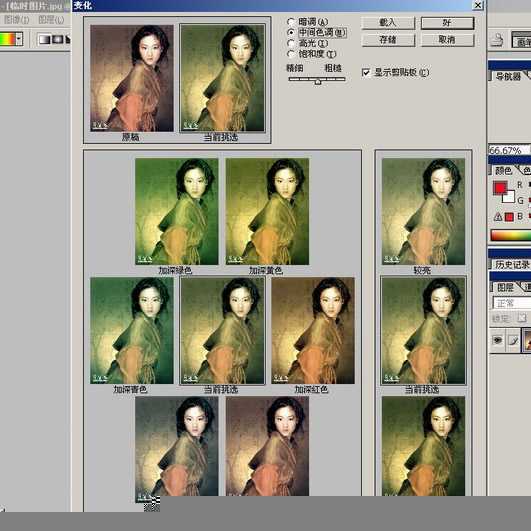531x531 pixels.
Task: Confirm with the 好 (OK) button
Action: (x=447, y=23)
